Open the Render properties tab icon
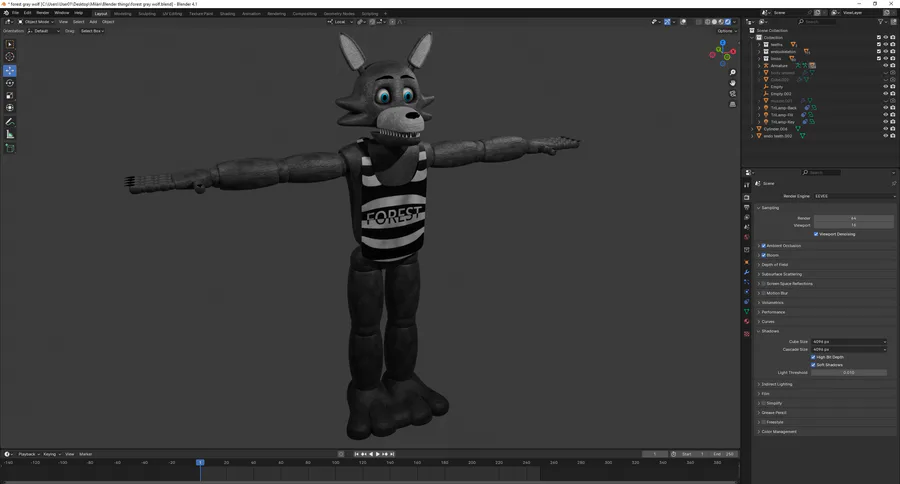 coord(747,197)
